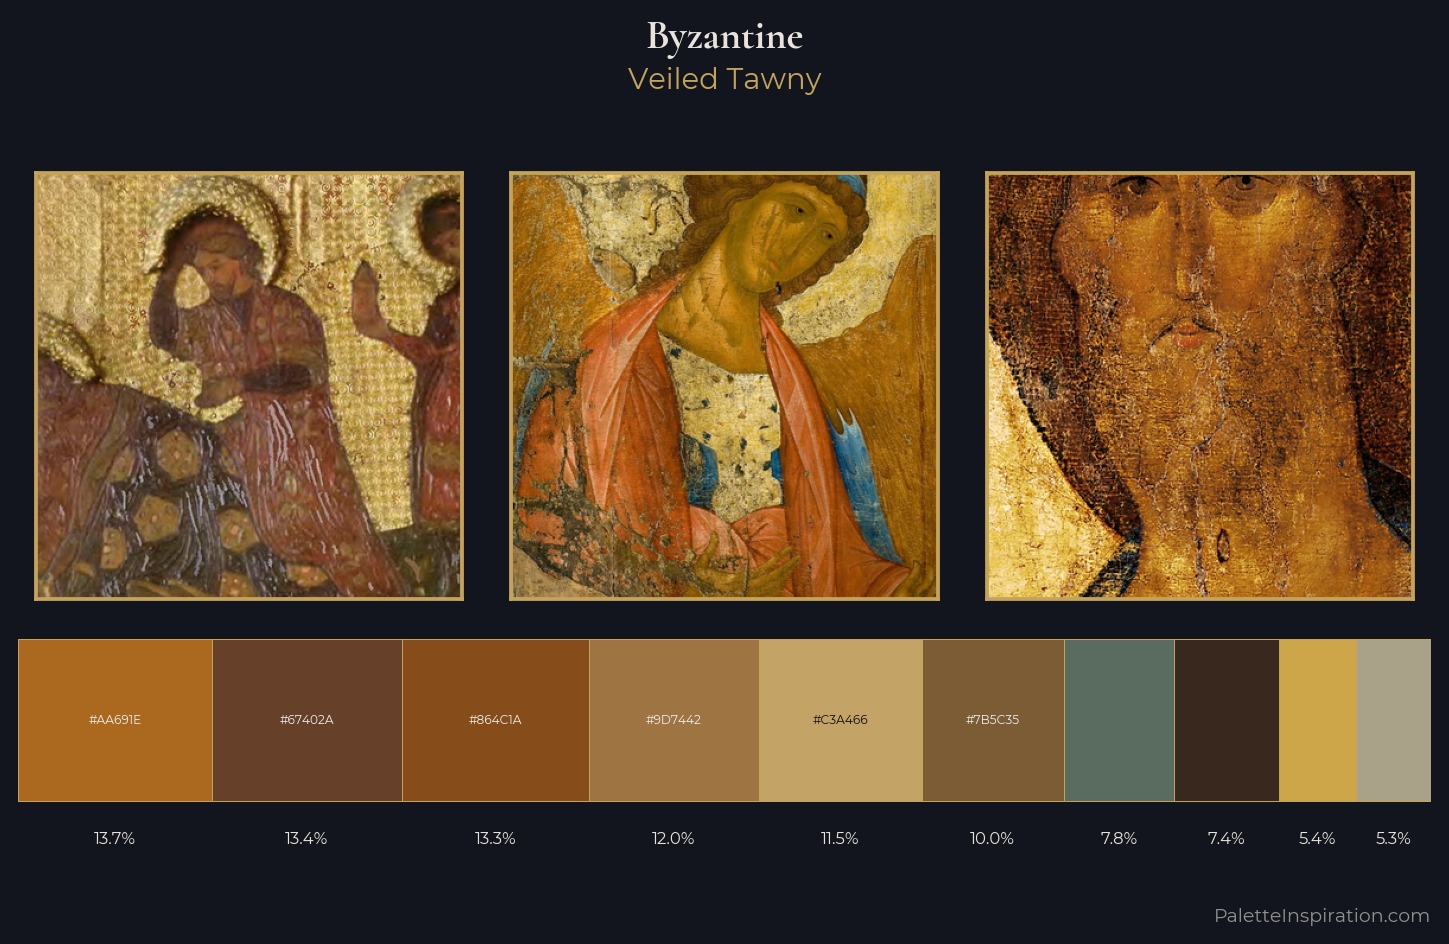1449x944 pixels.
Task: Click the 13.7% percentage label
Action: click(x=115, y=838)
